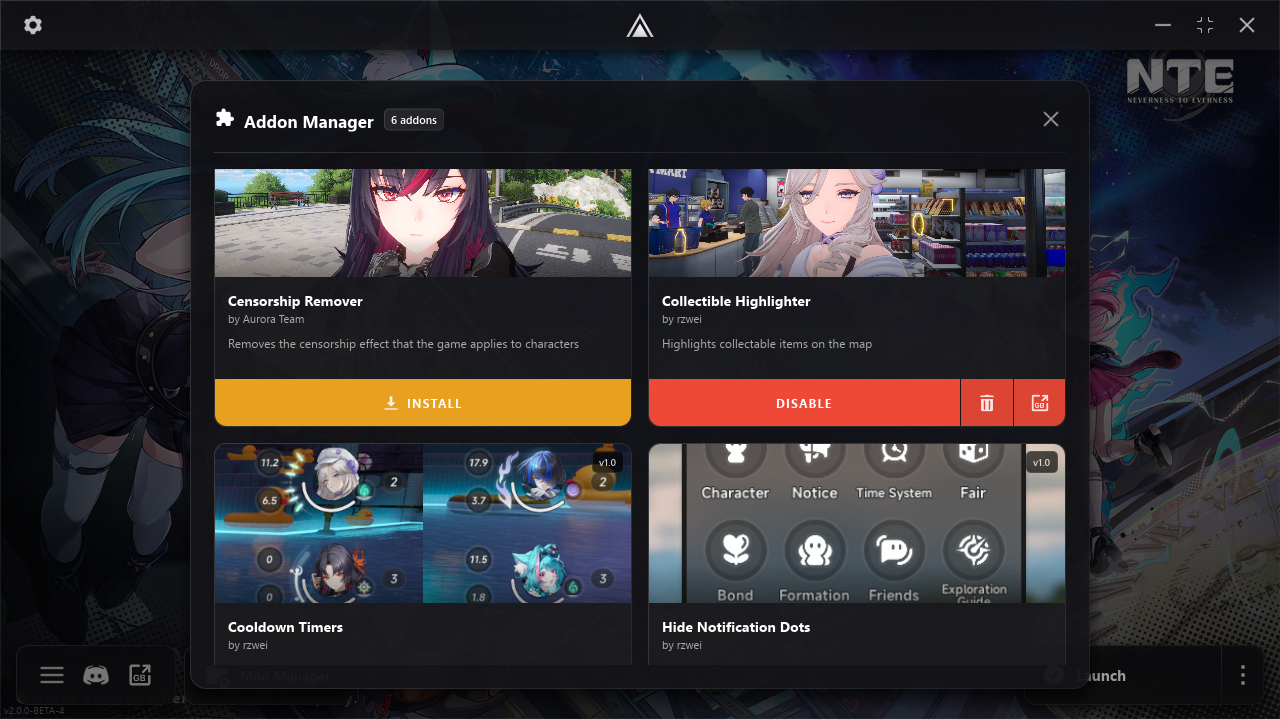Image resolution: width=1280 pixels, height=719 pixels.
Task: Click the Cooldown Timers preview image
Action: coord(423,524)
